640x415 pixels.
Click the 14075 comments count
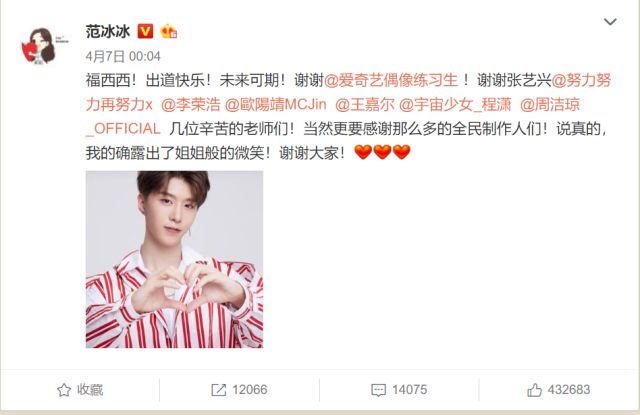[409, 390]
